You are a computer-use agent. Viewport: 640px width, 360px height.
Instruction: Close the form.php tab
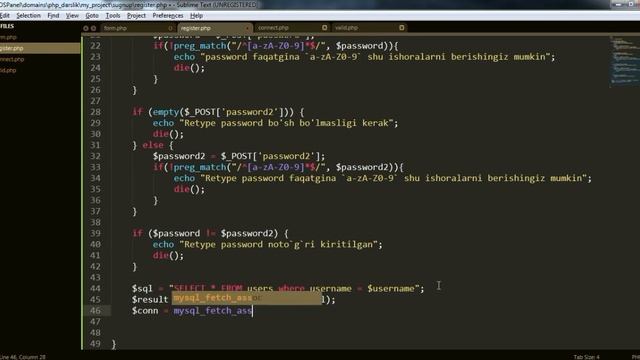[x=170, y=28]
